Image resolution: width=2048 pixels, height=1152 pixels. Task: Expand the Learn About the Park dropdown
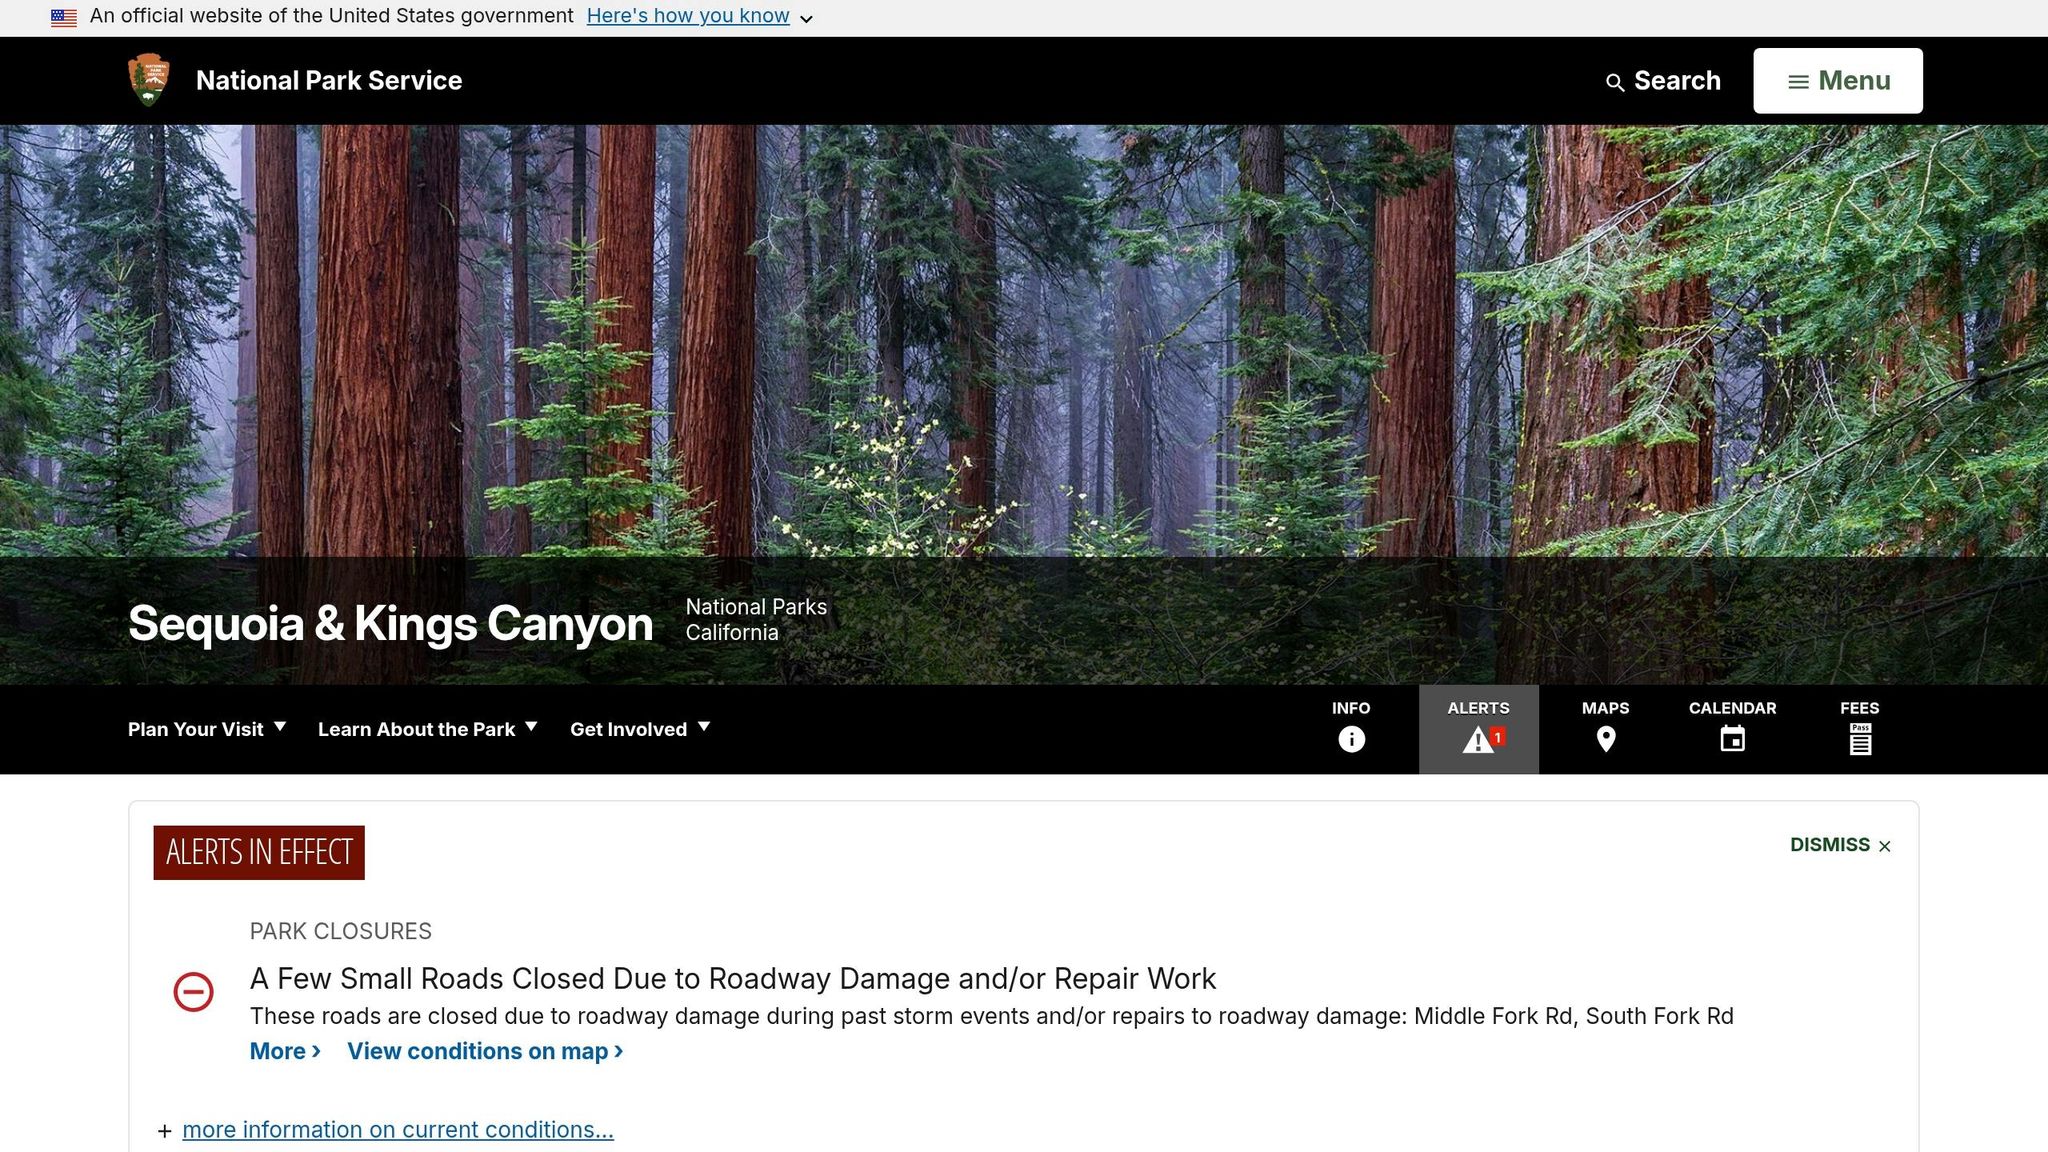(428, 729)
